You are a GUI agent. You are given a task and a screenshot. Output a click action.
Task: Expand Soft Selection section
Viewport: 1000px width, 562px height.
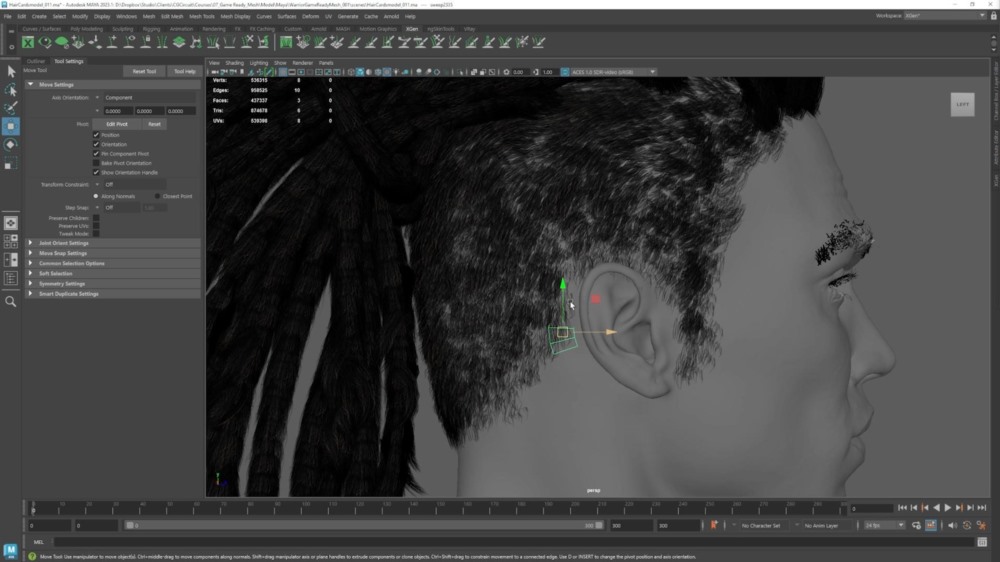coord(112,274)
